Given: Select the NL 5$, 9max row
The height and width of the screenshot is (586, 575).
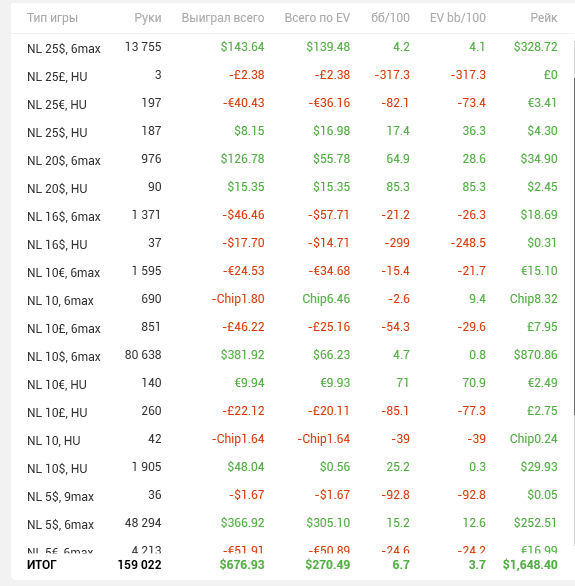Looking at the screenshot, I should tap(292, 496).
